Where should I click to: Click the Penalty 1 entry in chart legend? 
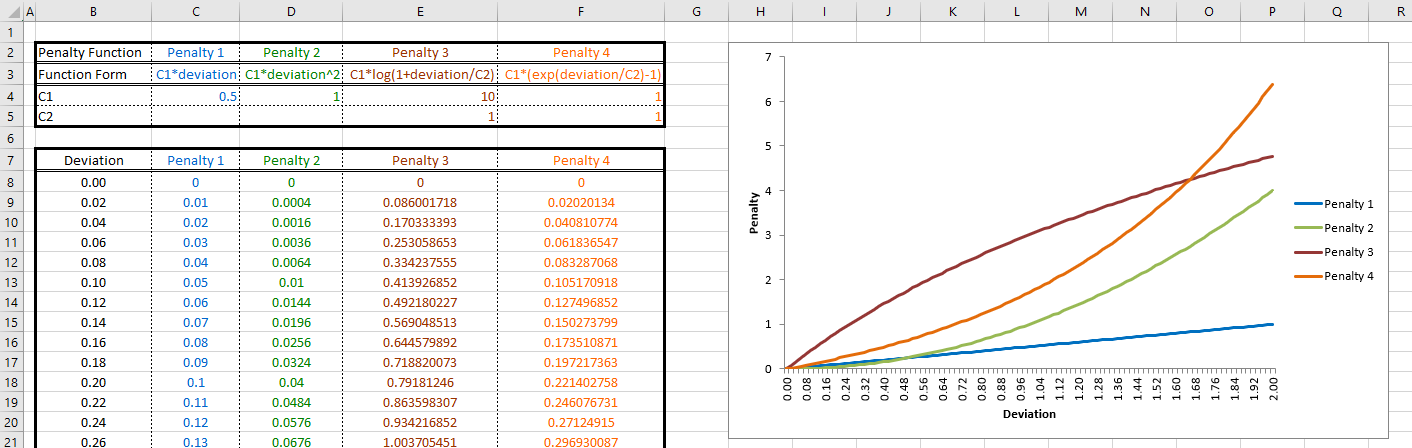point(1349,203)
